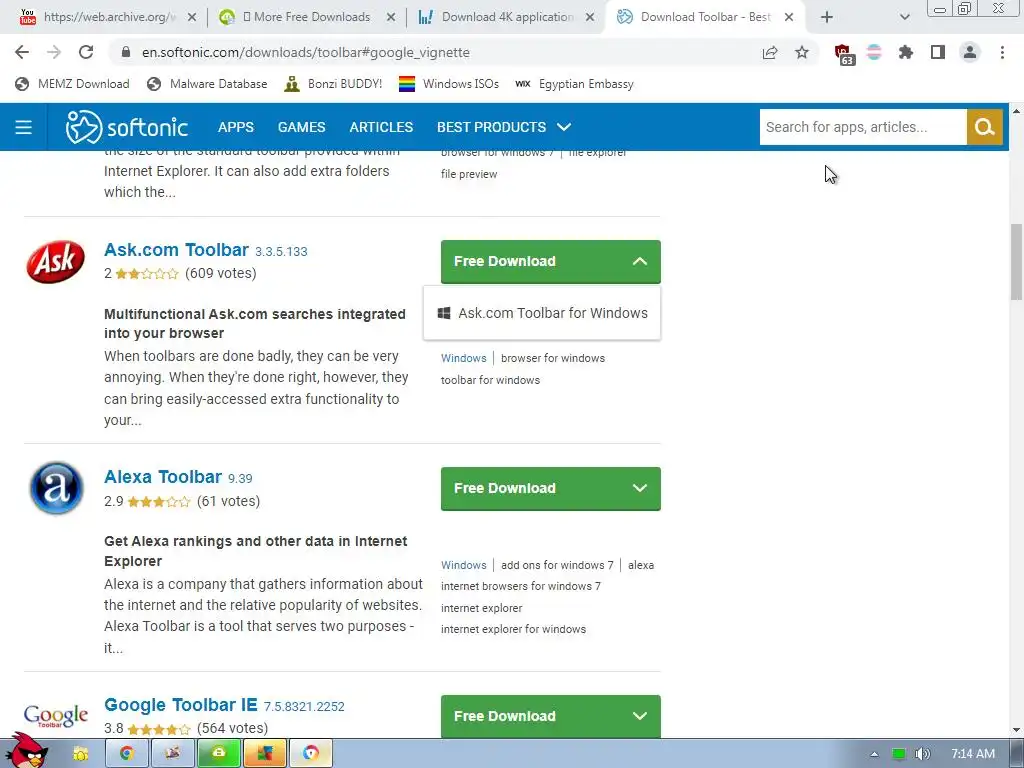Open the Google Toolbar IE title link
Image resolution: width=1024 pixels, height=768 pixels.
(x=181, y=705)
